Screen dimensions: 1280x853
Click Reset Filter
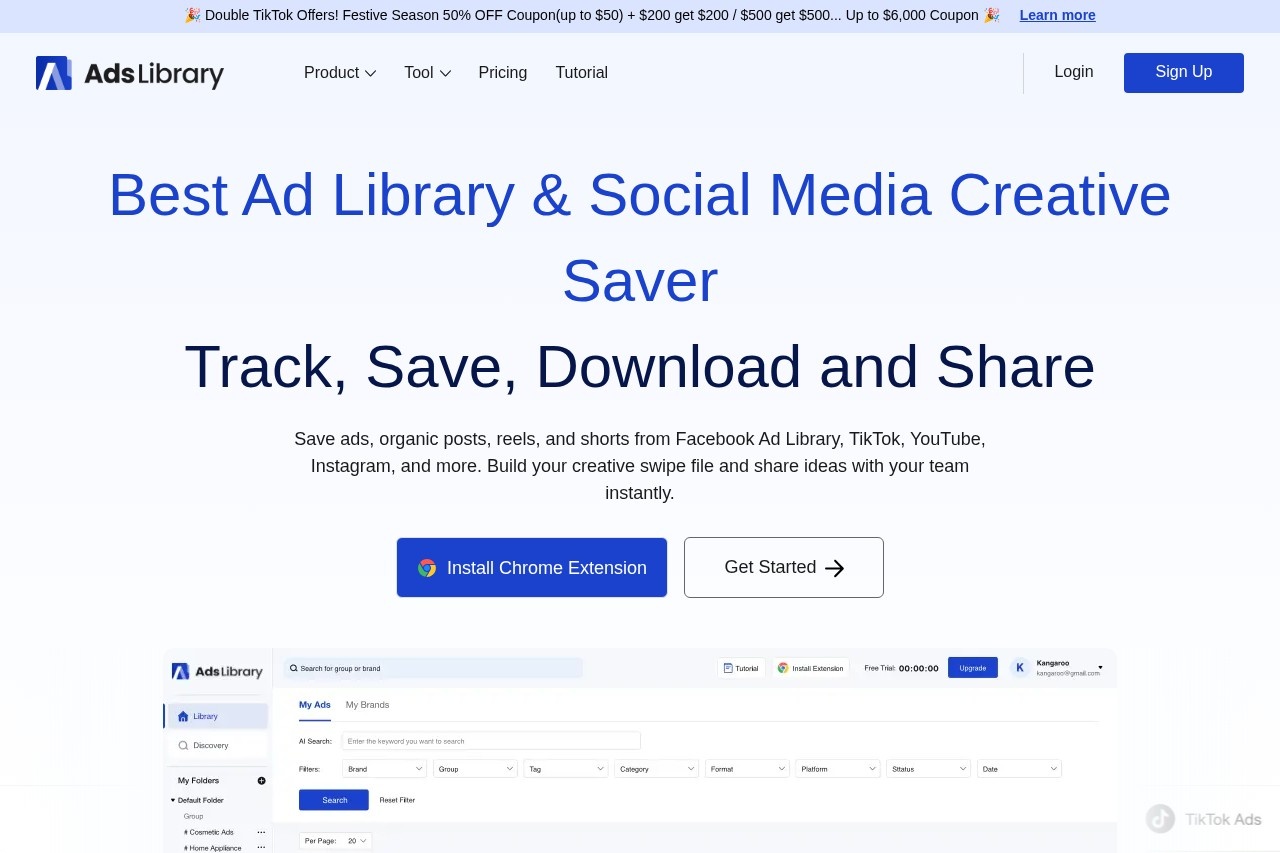click(397, 800)
